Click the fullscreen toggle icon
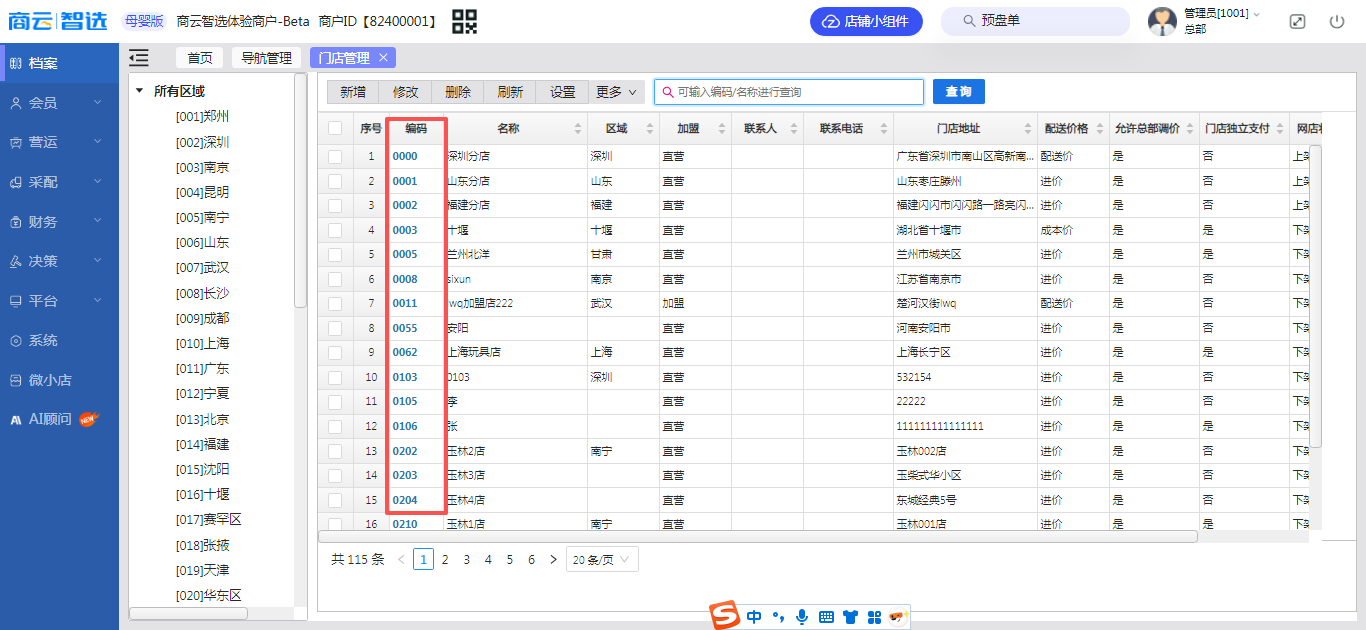1366x630 pixels. pyautogui.click(x=1297, y=21)
